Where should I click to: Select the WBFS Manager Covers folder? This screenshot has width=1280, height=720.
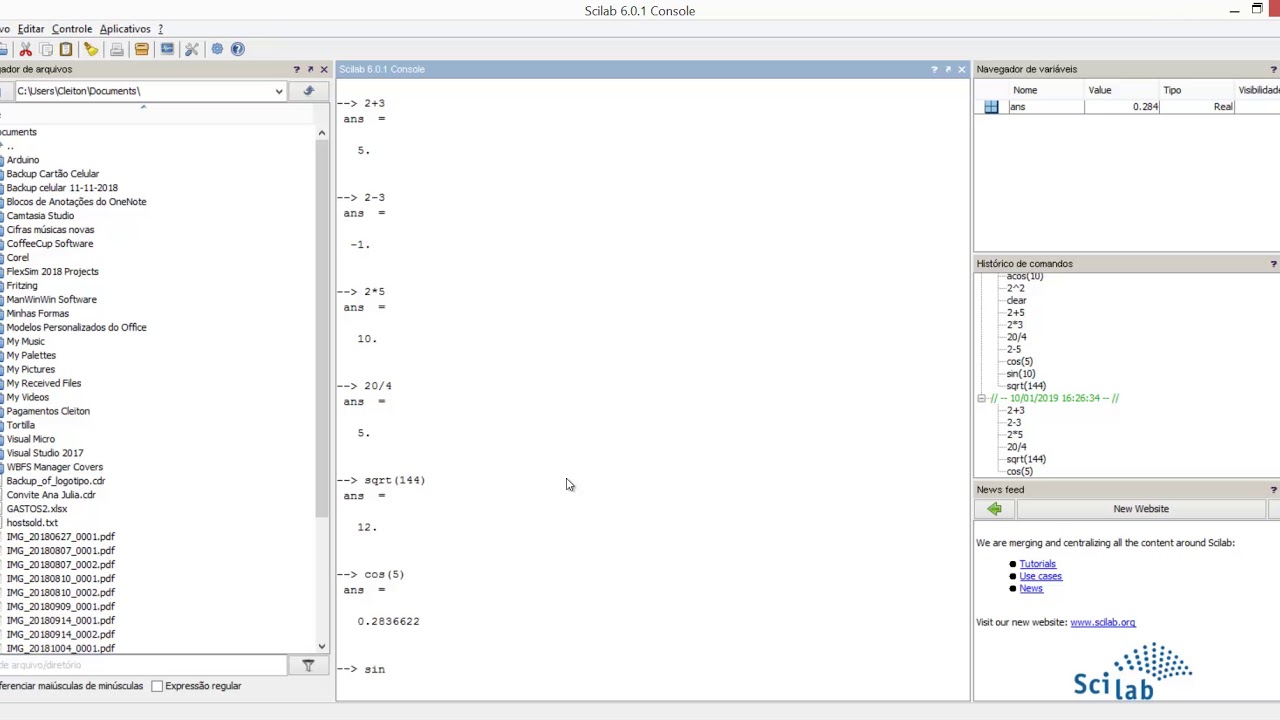(x=55, y=467)
